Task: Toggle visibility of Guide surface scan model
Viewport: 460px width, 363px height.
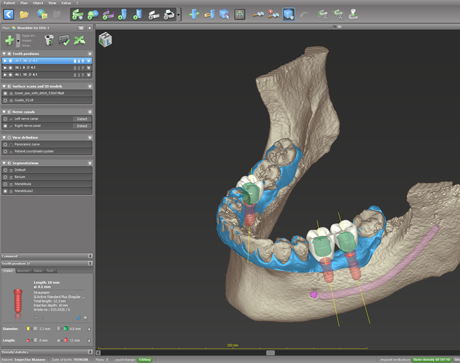Action: tap(5, 100)
